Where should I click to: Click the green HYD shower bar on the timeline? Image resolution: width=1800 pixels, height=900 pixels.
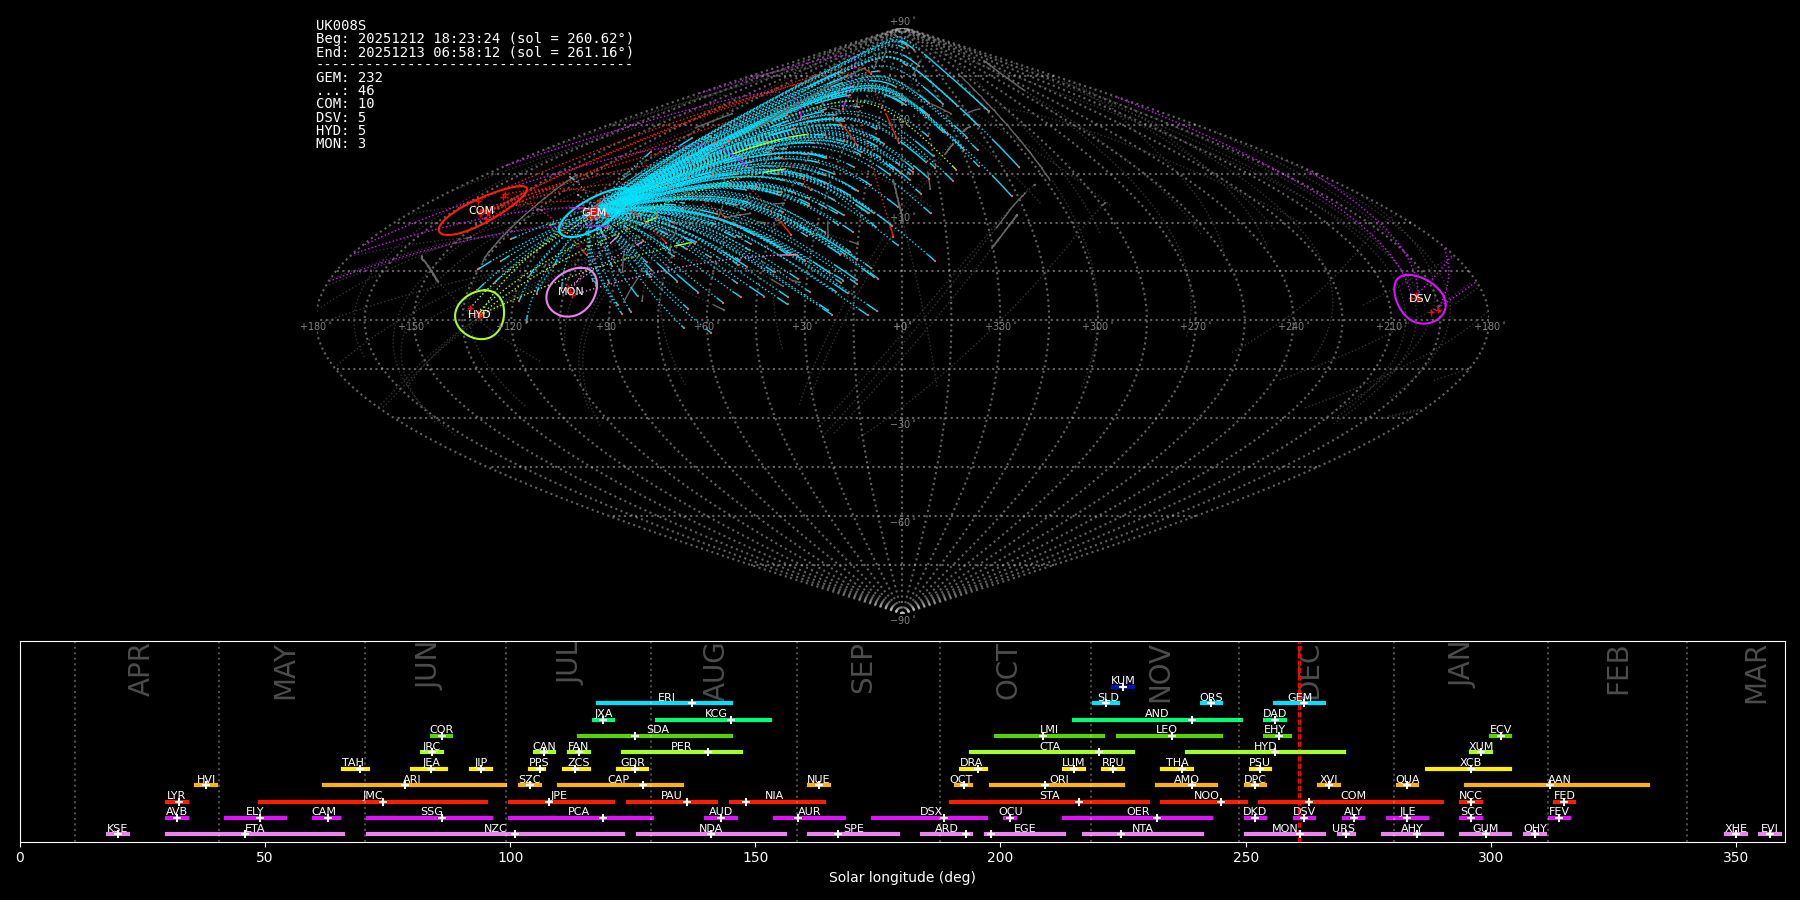point(1265,752)
